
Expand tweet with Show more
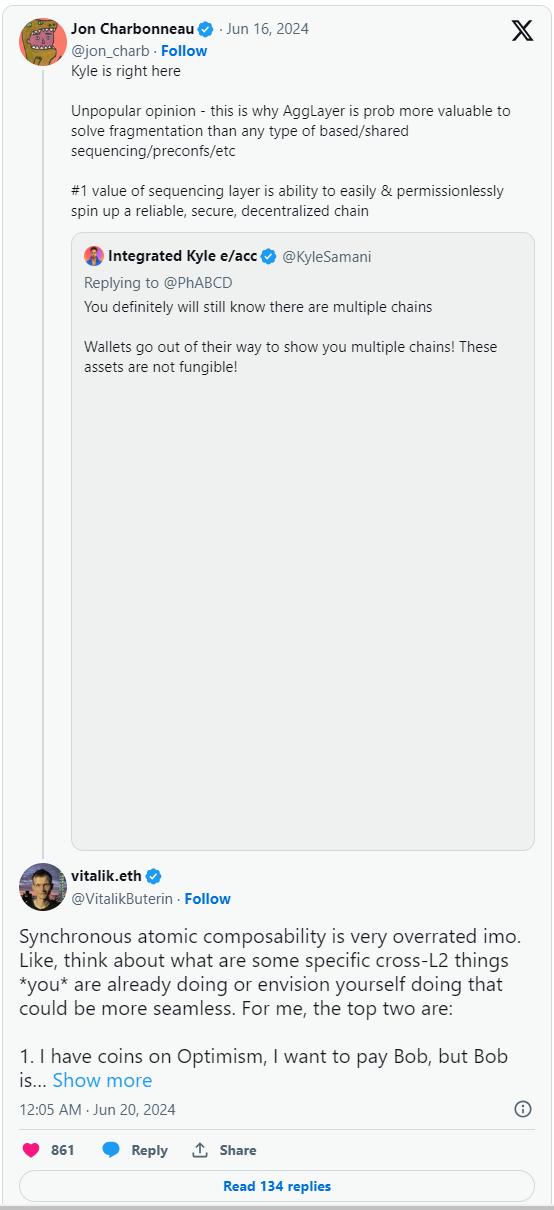click(x=102, y=1080)
